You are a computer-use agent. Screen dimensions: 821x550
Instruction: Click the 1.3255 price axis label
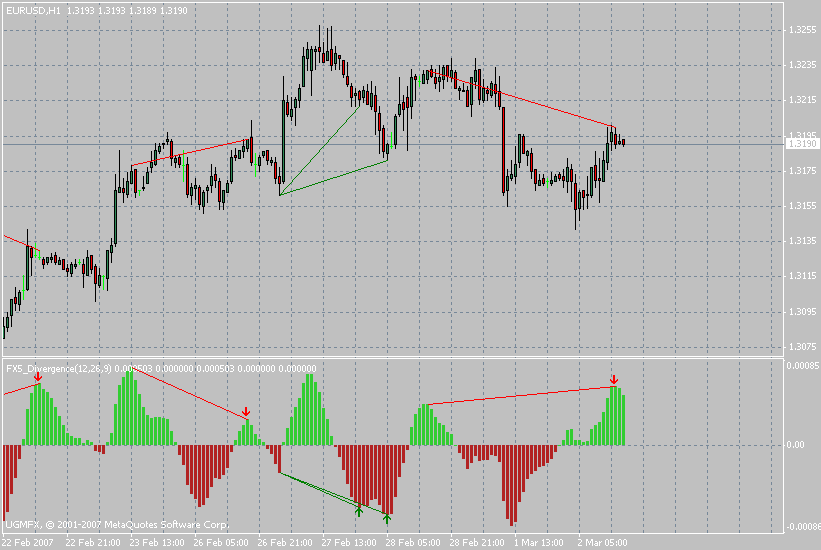[801, 30]
